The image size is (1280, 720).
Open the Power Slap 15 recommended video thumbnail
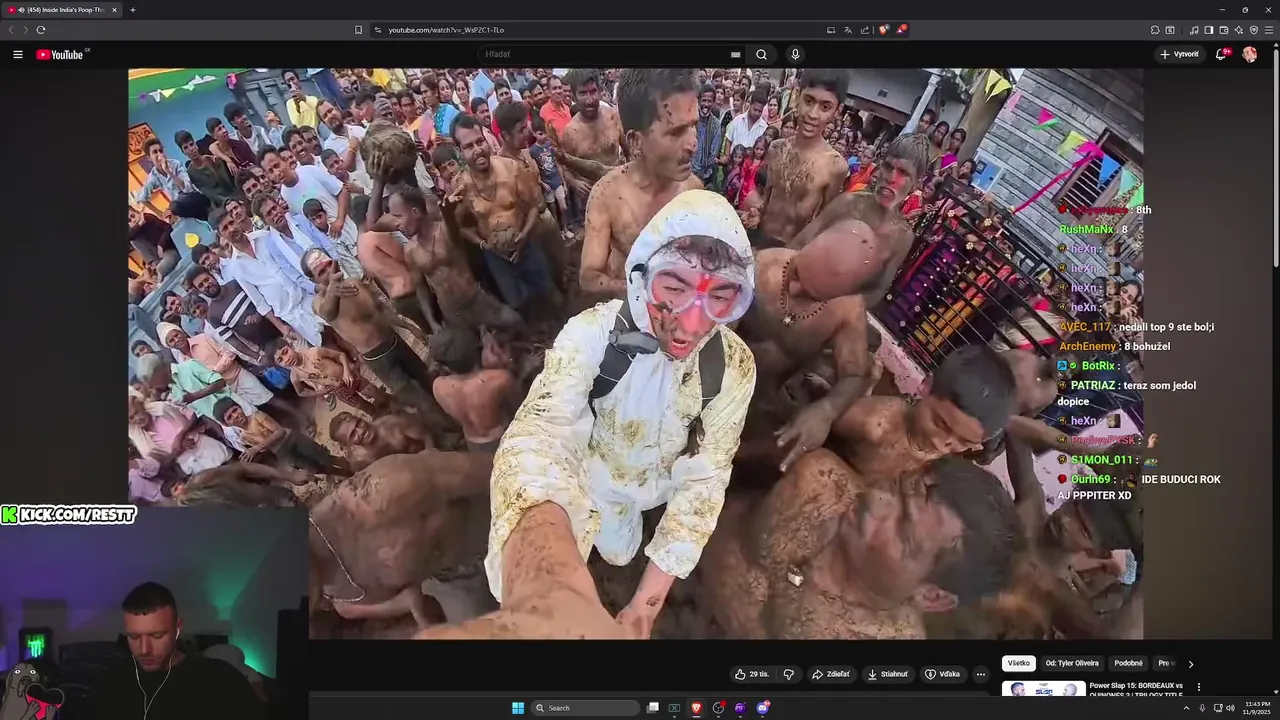[x=1043, y=689]
